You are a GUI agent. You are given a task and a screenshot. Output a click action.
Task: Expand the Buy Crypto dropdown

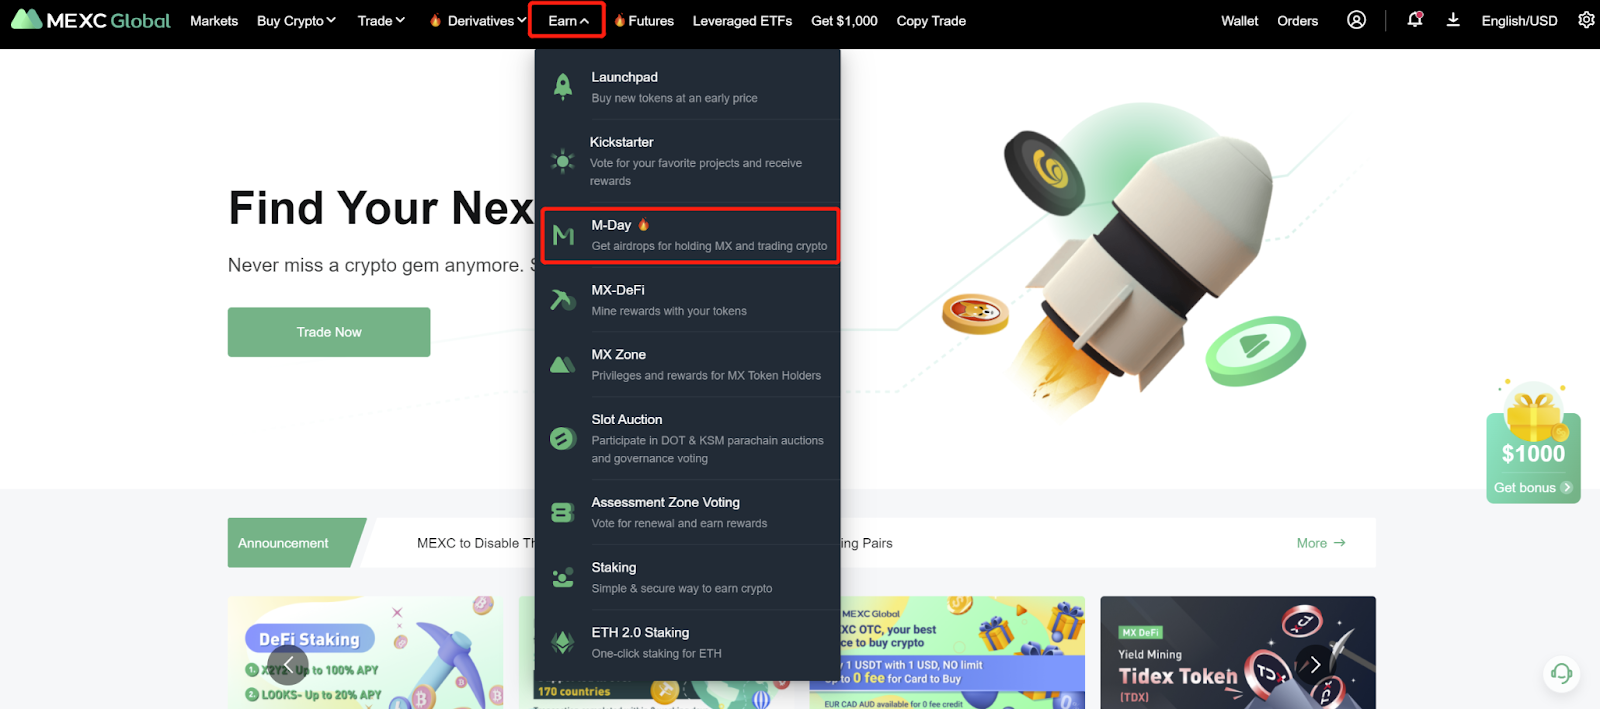[x=296, y=20]
